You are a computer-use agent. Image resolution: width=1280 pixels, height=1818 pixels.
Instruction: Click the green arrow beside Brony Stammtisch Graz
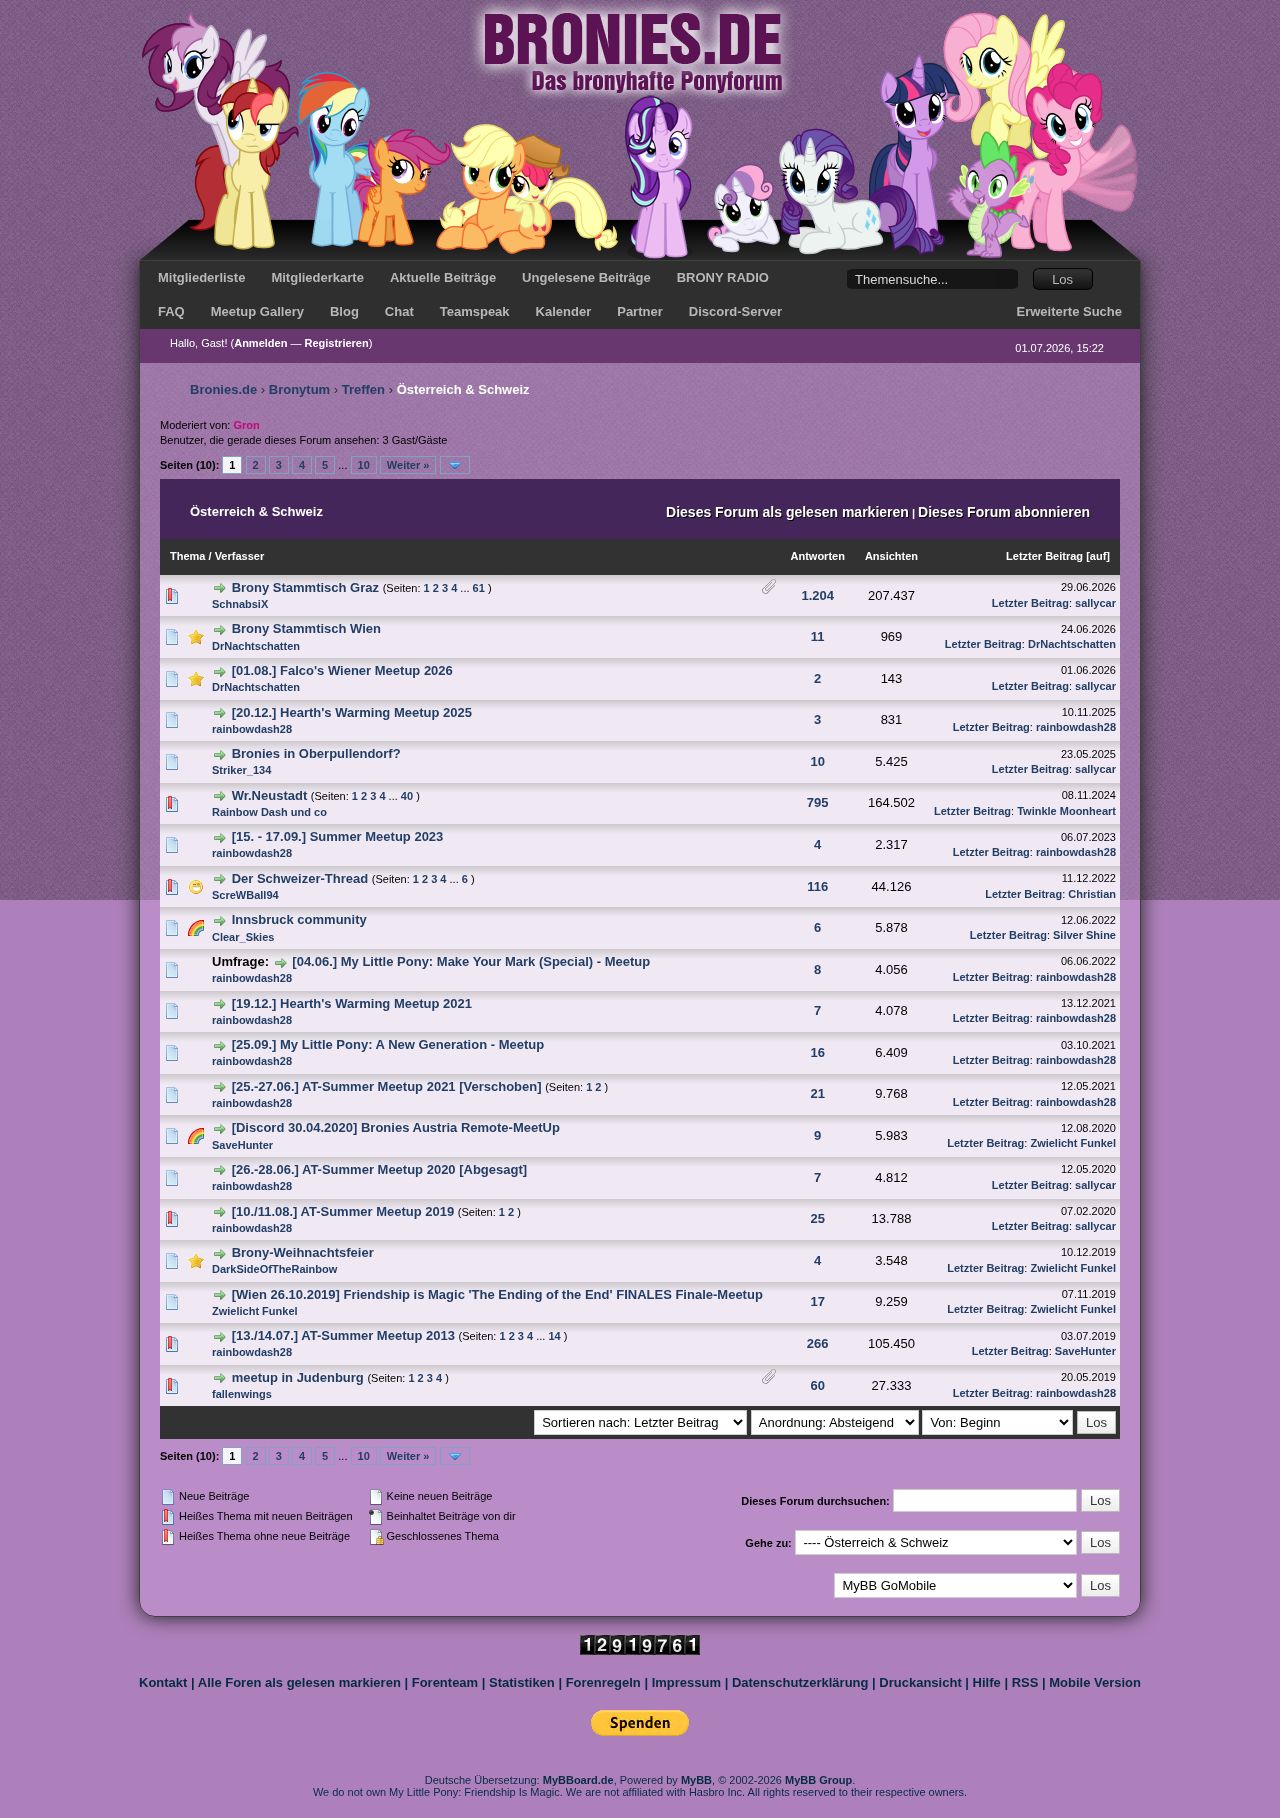[219, 588]
